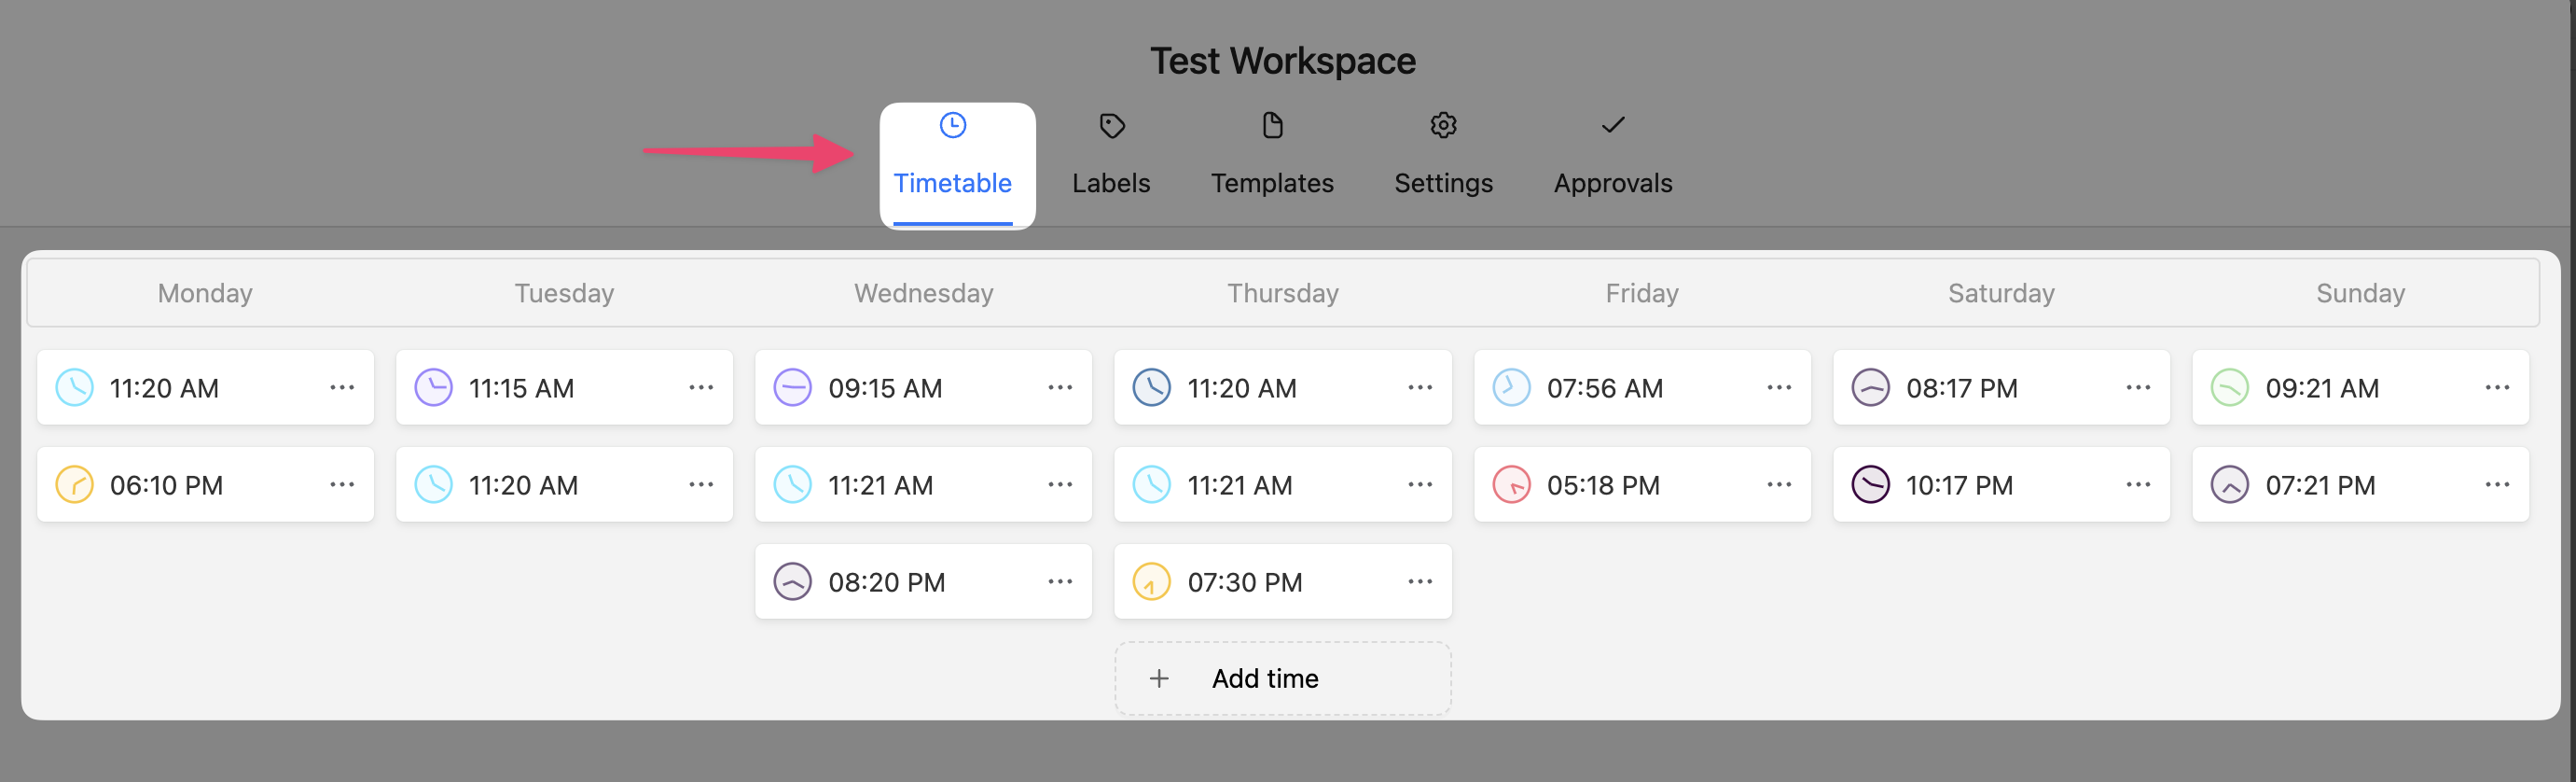2576x782 pixels.
Task: Click the plus icon in Add time
Action: coord(1159,679)
